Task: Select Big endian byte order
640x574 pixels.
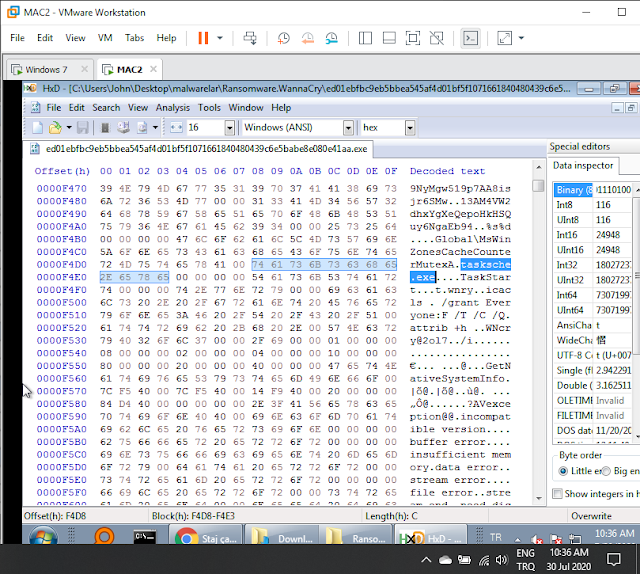Action: click(606, 471)
